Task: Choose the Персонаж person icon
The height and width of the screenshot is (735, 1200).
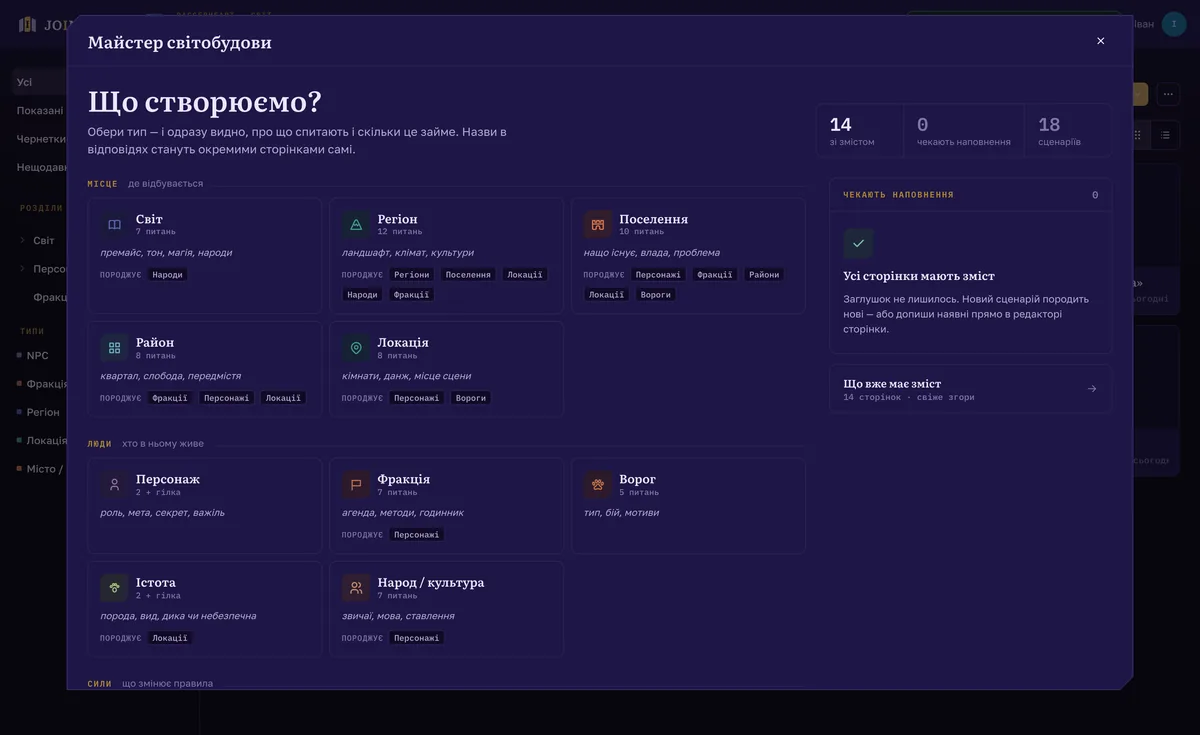Action: (x=115, y=485)
